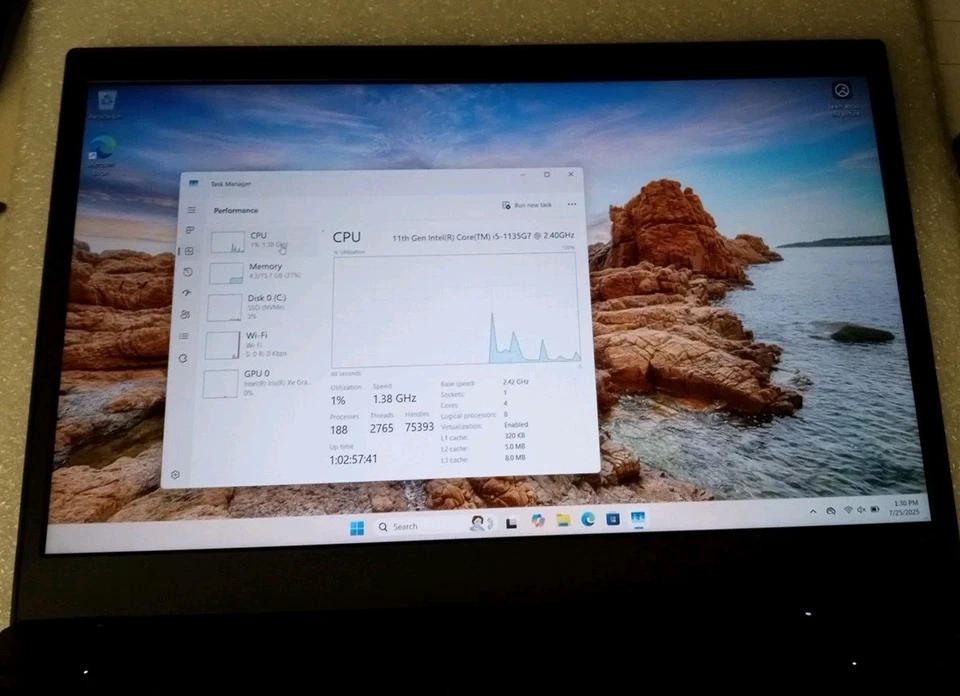960x696 pixels.
Task: Open Microsoft Edge from the taskbar
Action: (x=588, y=520)
